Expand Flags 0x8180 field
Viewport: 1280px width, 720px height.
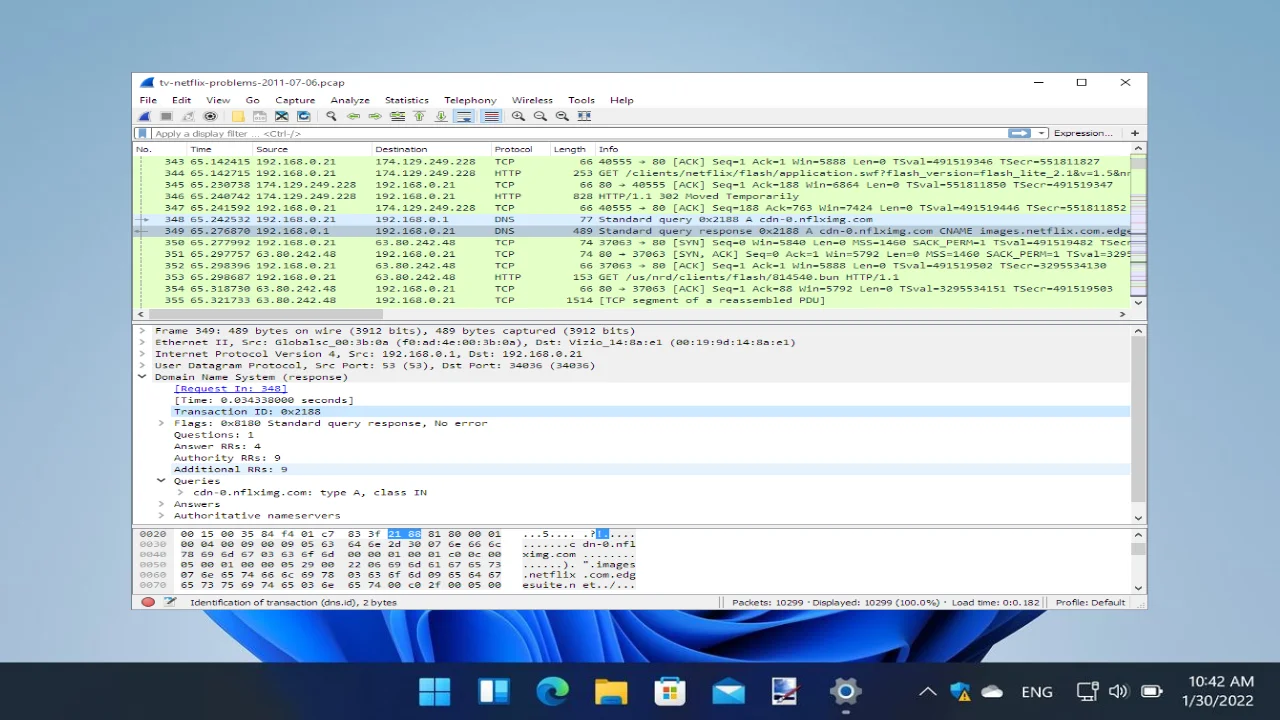[x=161, y=423]
